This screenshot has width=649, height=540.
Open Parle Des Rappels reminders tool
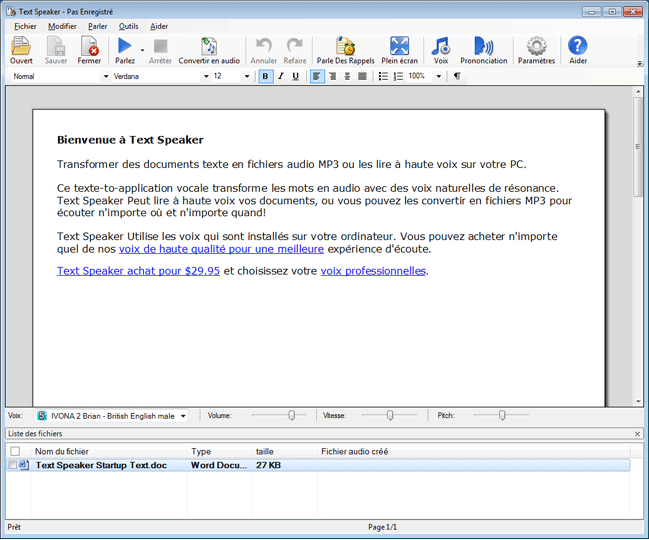(x=345, y=47)
